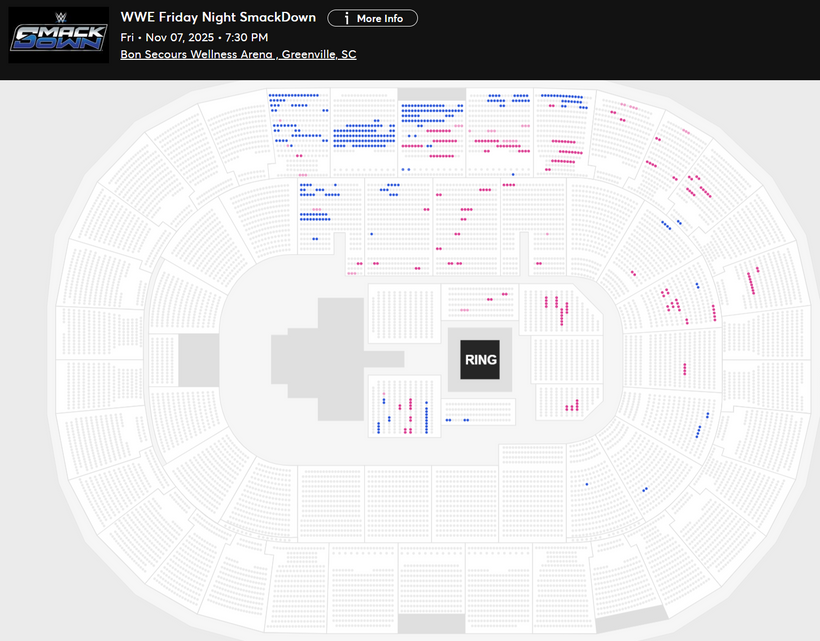Select floor section directly above the ring
The height and width of the screenshot is (641, 820).
(480, 302)
